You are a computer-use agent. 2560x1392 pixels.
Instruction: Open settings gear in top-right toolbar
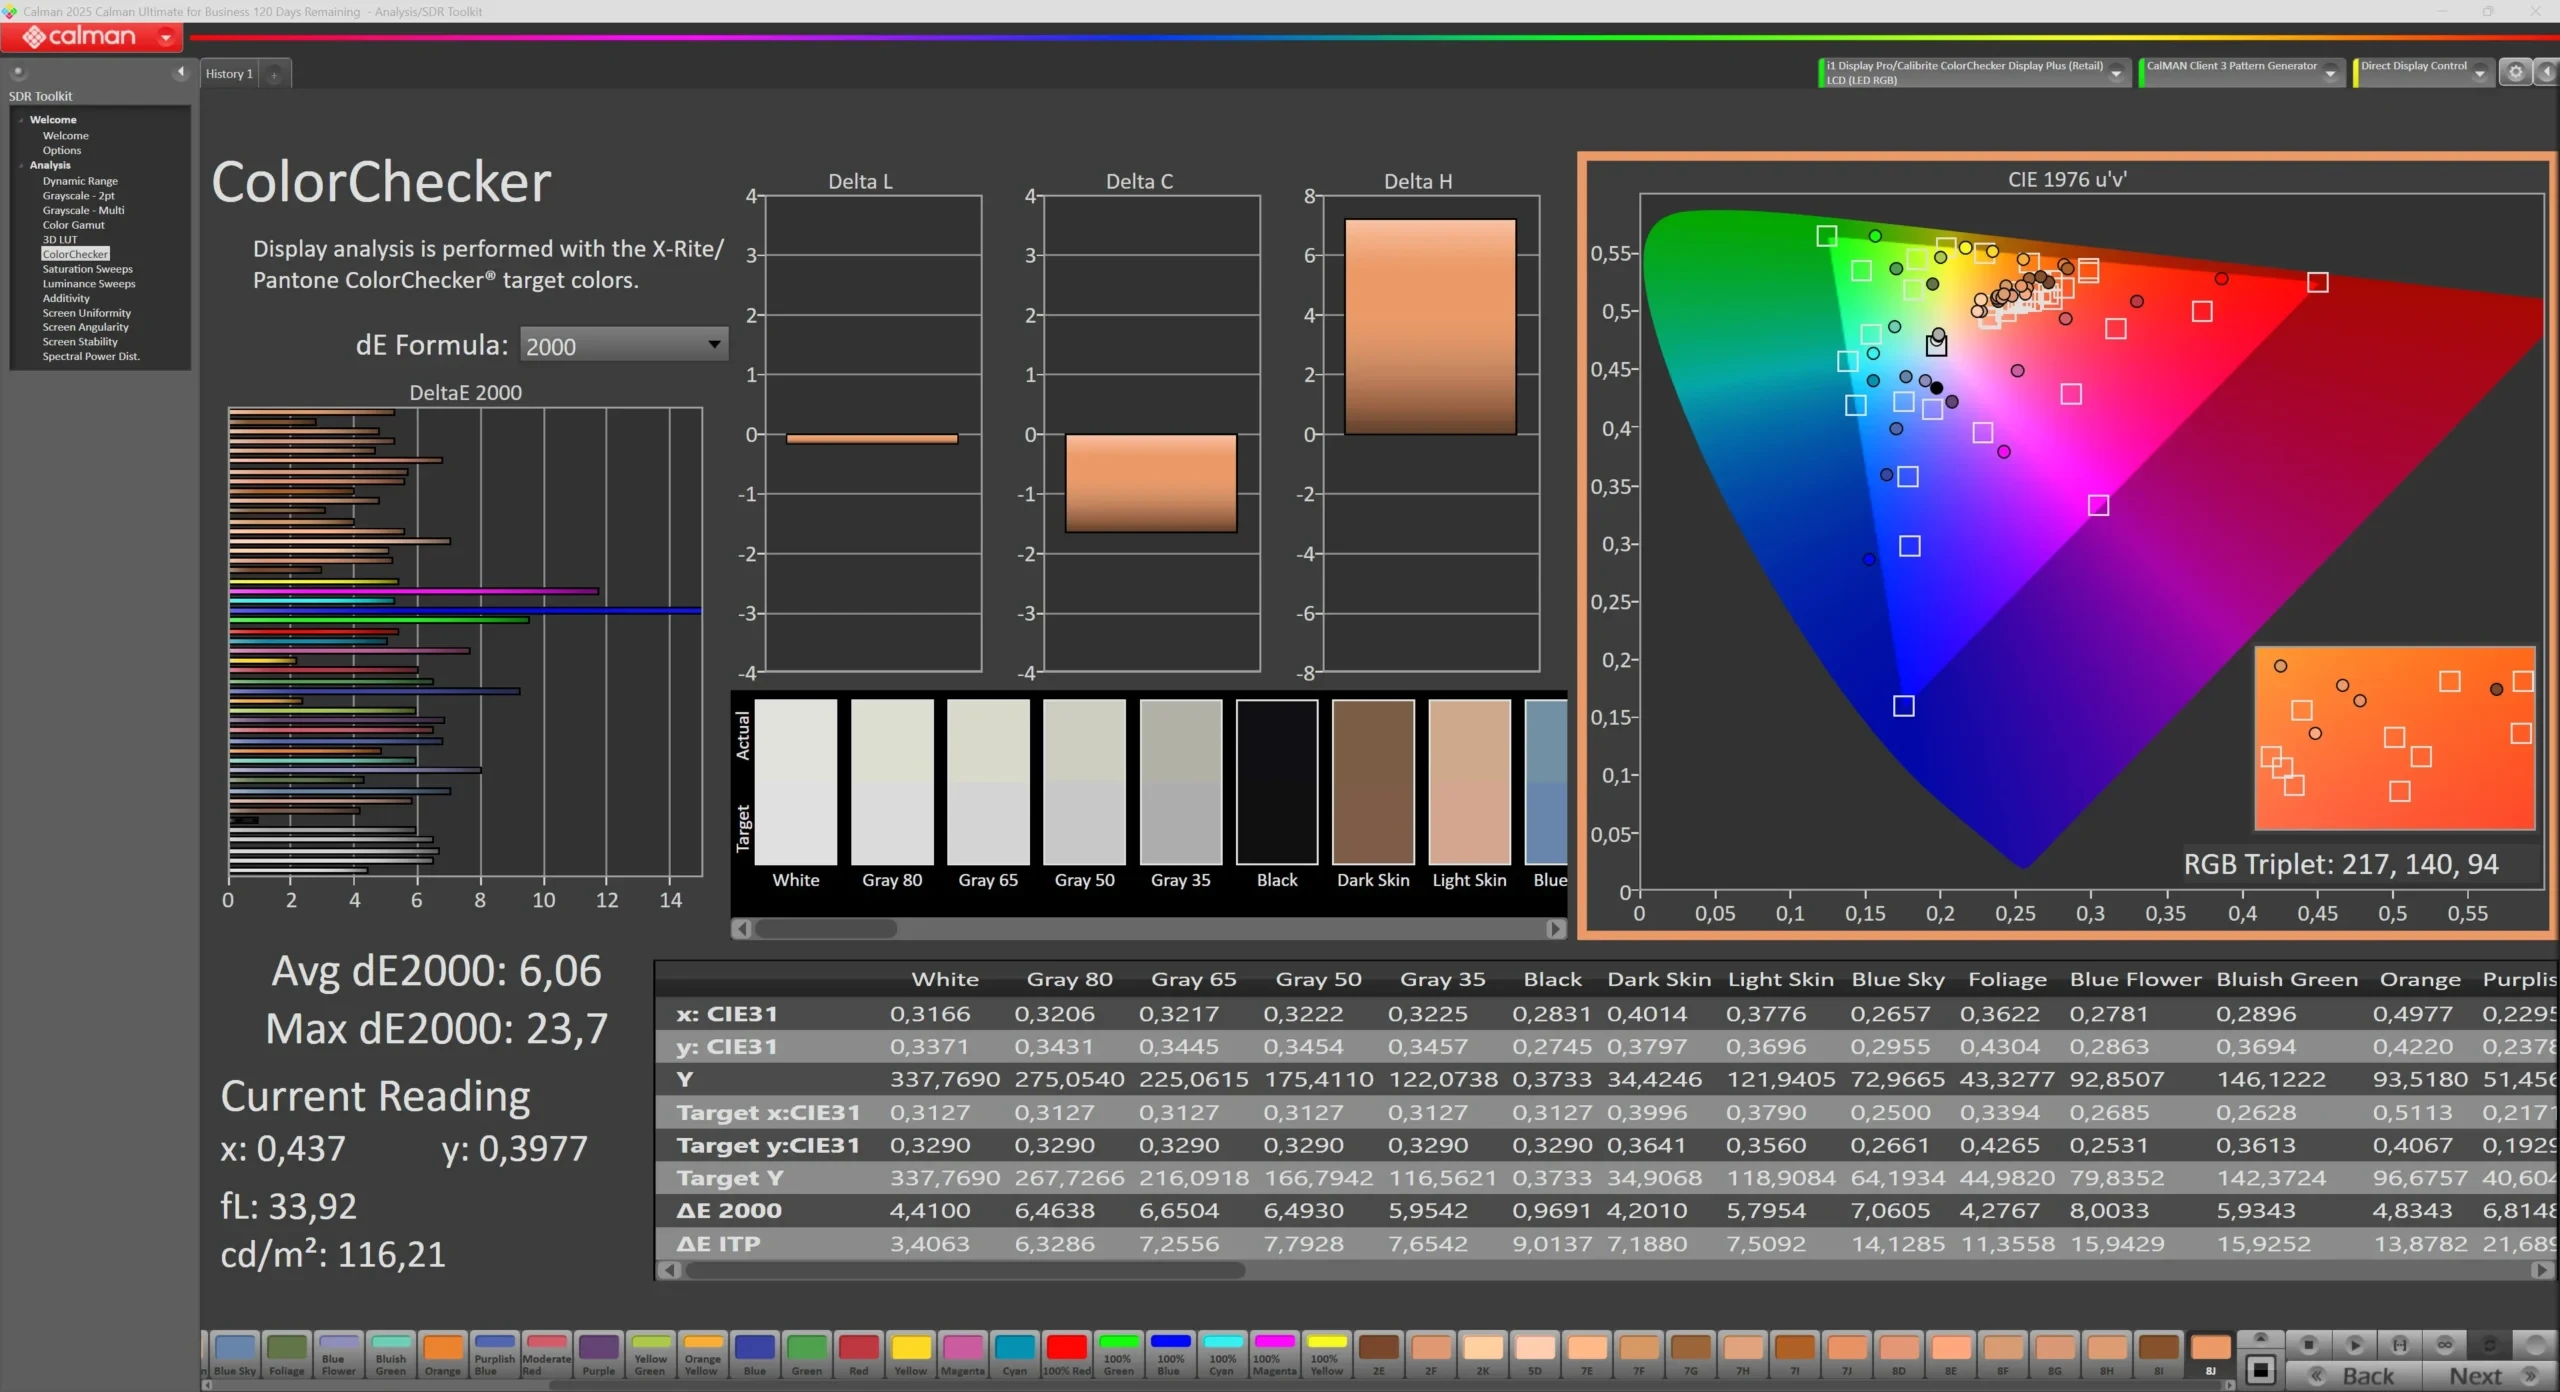2515,72
